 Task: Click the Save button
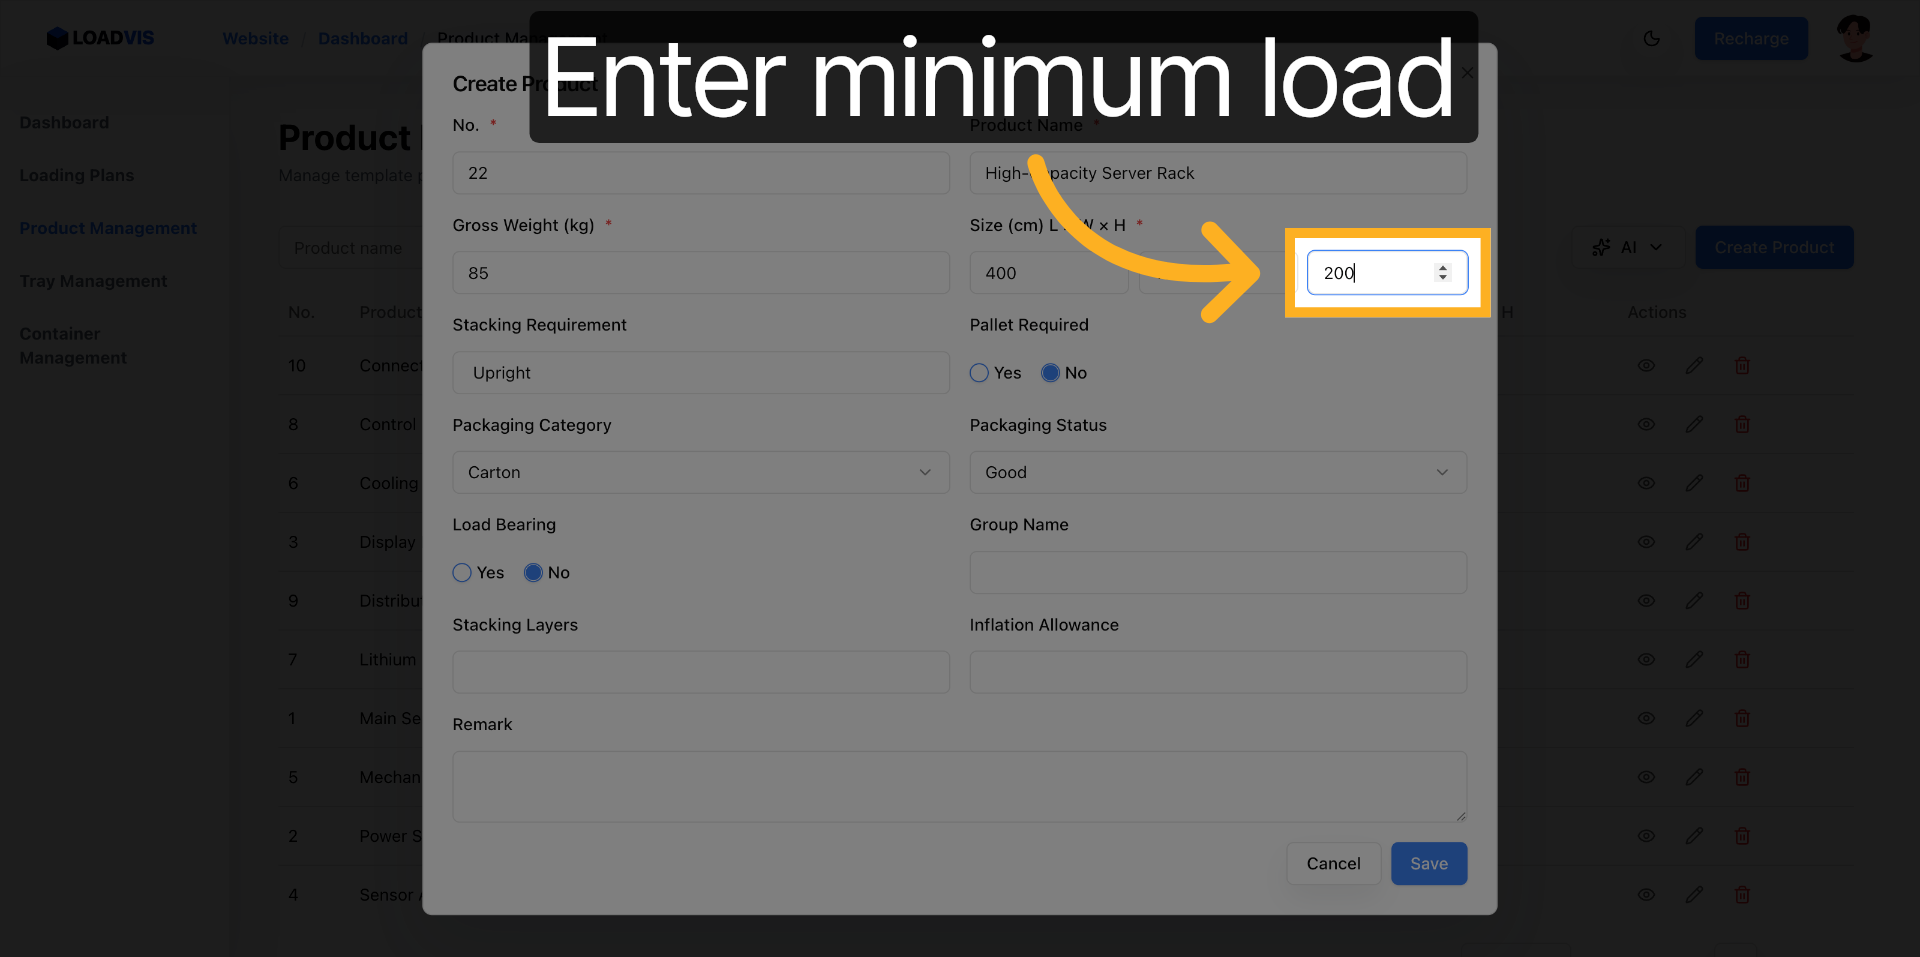[1428, 864]
